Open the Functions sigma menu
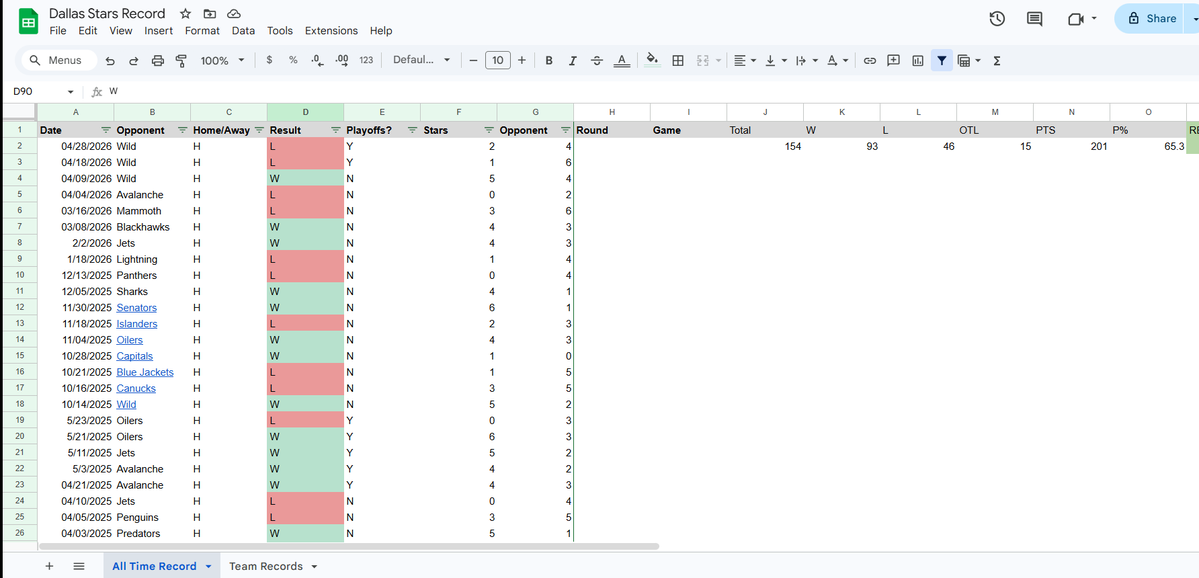The height and width of the screenshot is (578, 1199). 997,60
